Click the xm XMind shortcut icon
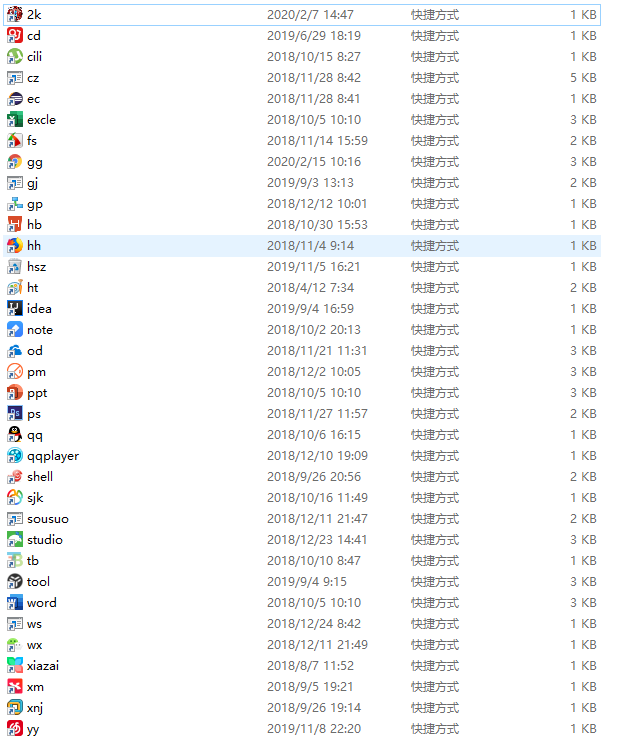Viewport: 625px width, 749px height. pyautogui.click(x=15, y=687)
